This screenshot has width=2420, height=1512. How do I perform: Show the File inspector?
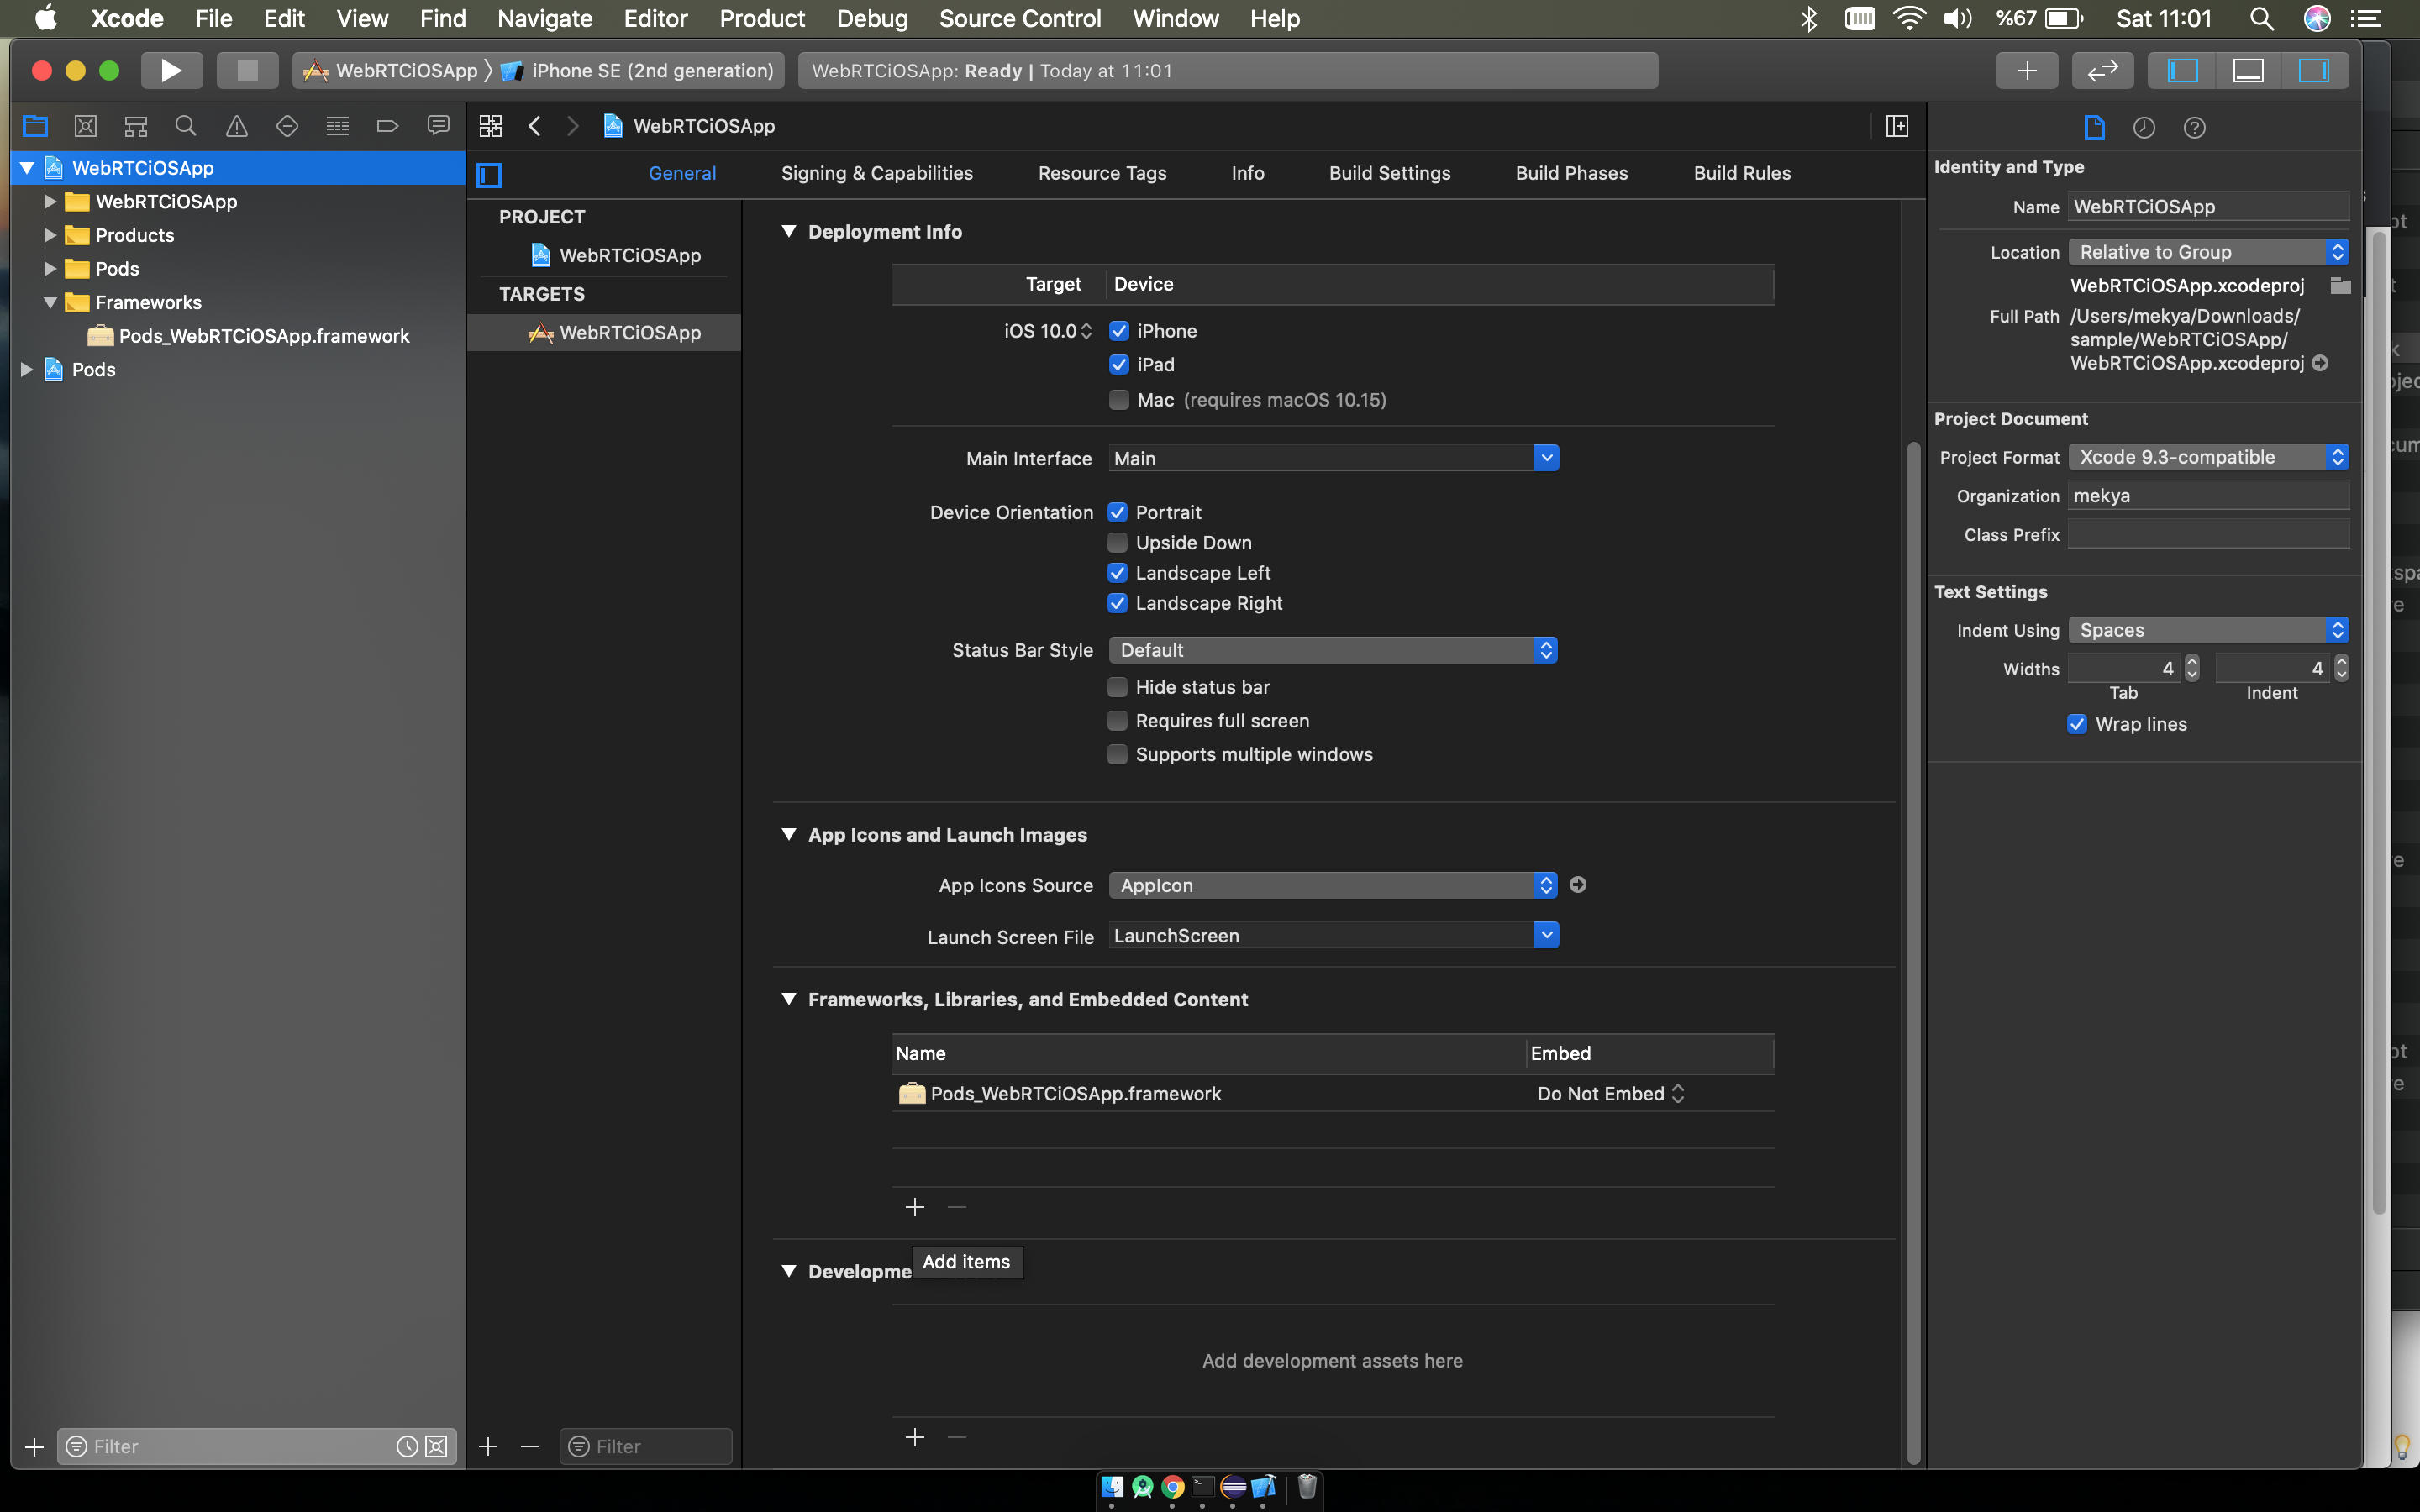(2094, 127)
